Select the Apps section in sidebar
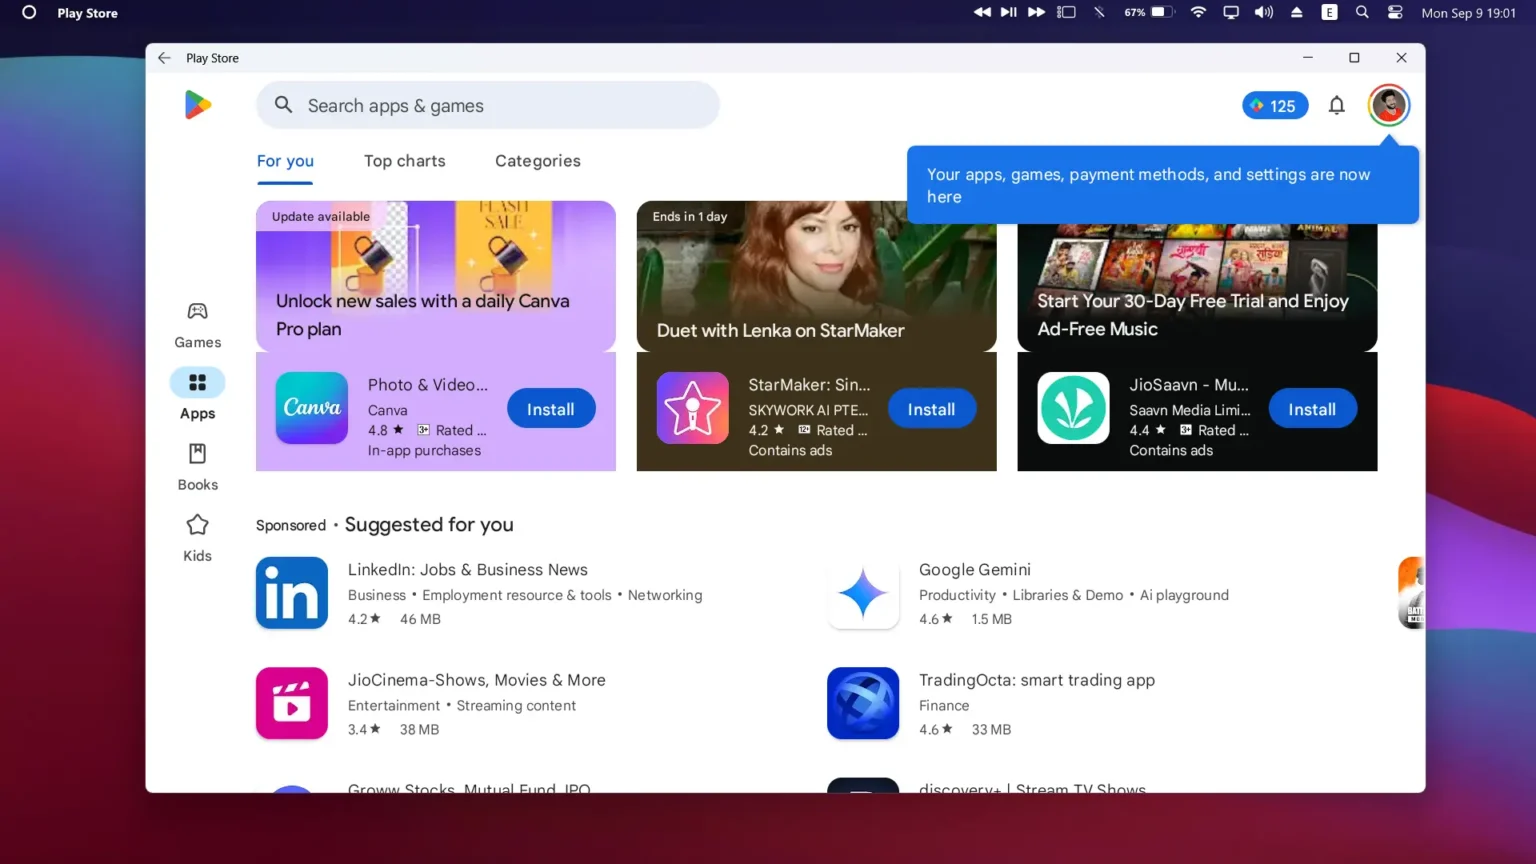This screenshot has height=864, width=1536. 198,395
